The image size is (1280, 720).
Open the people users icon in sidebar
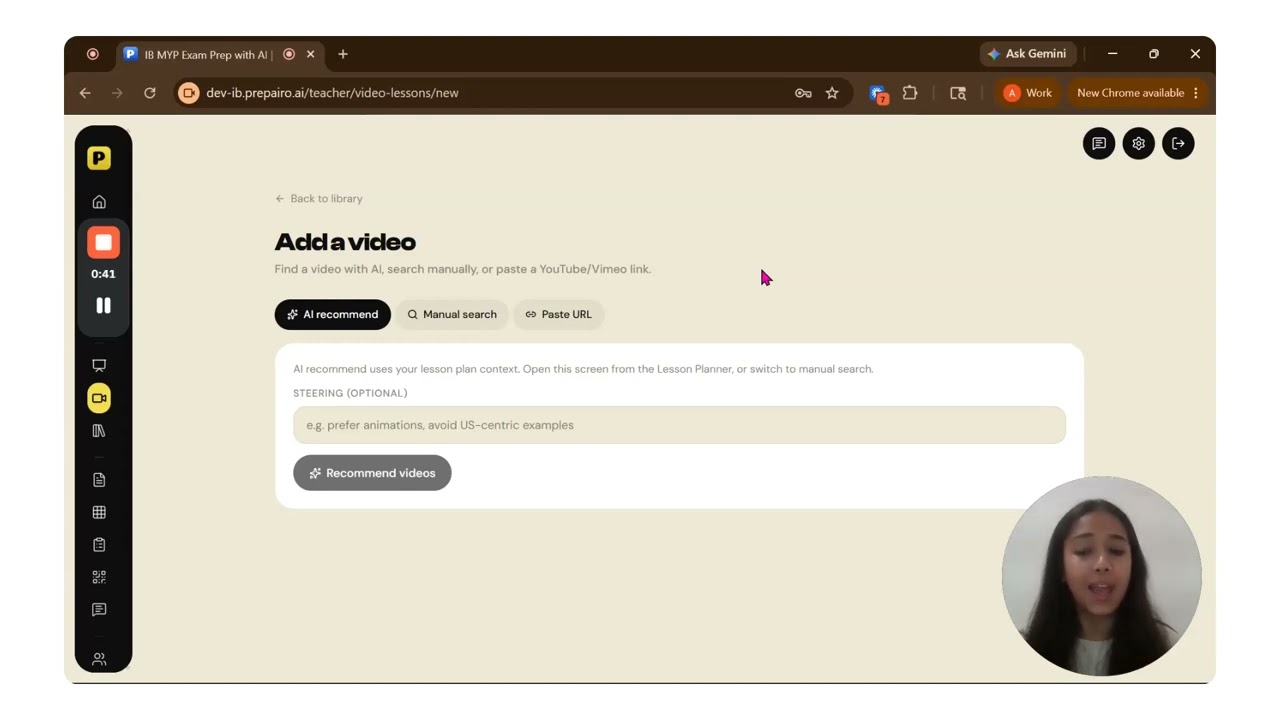coord(99,659)
